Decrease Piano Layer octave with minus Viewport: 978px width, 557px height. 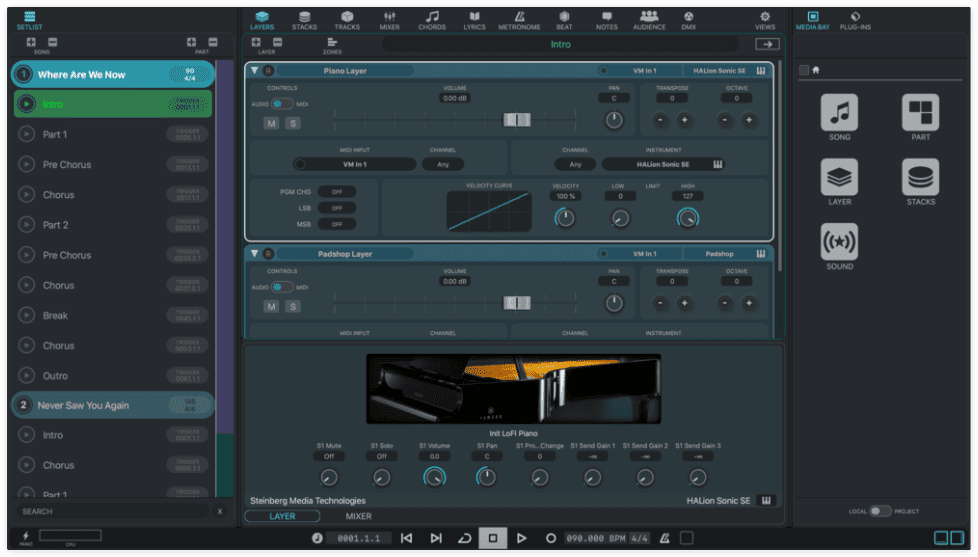724,120
